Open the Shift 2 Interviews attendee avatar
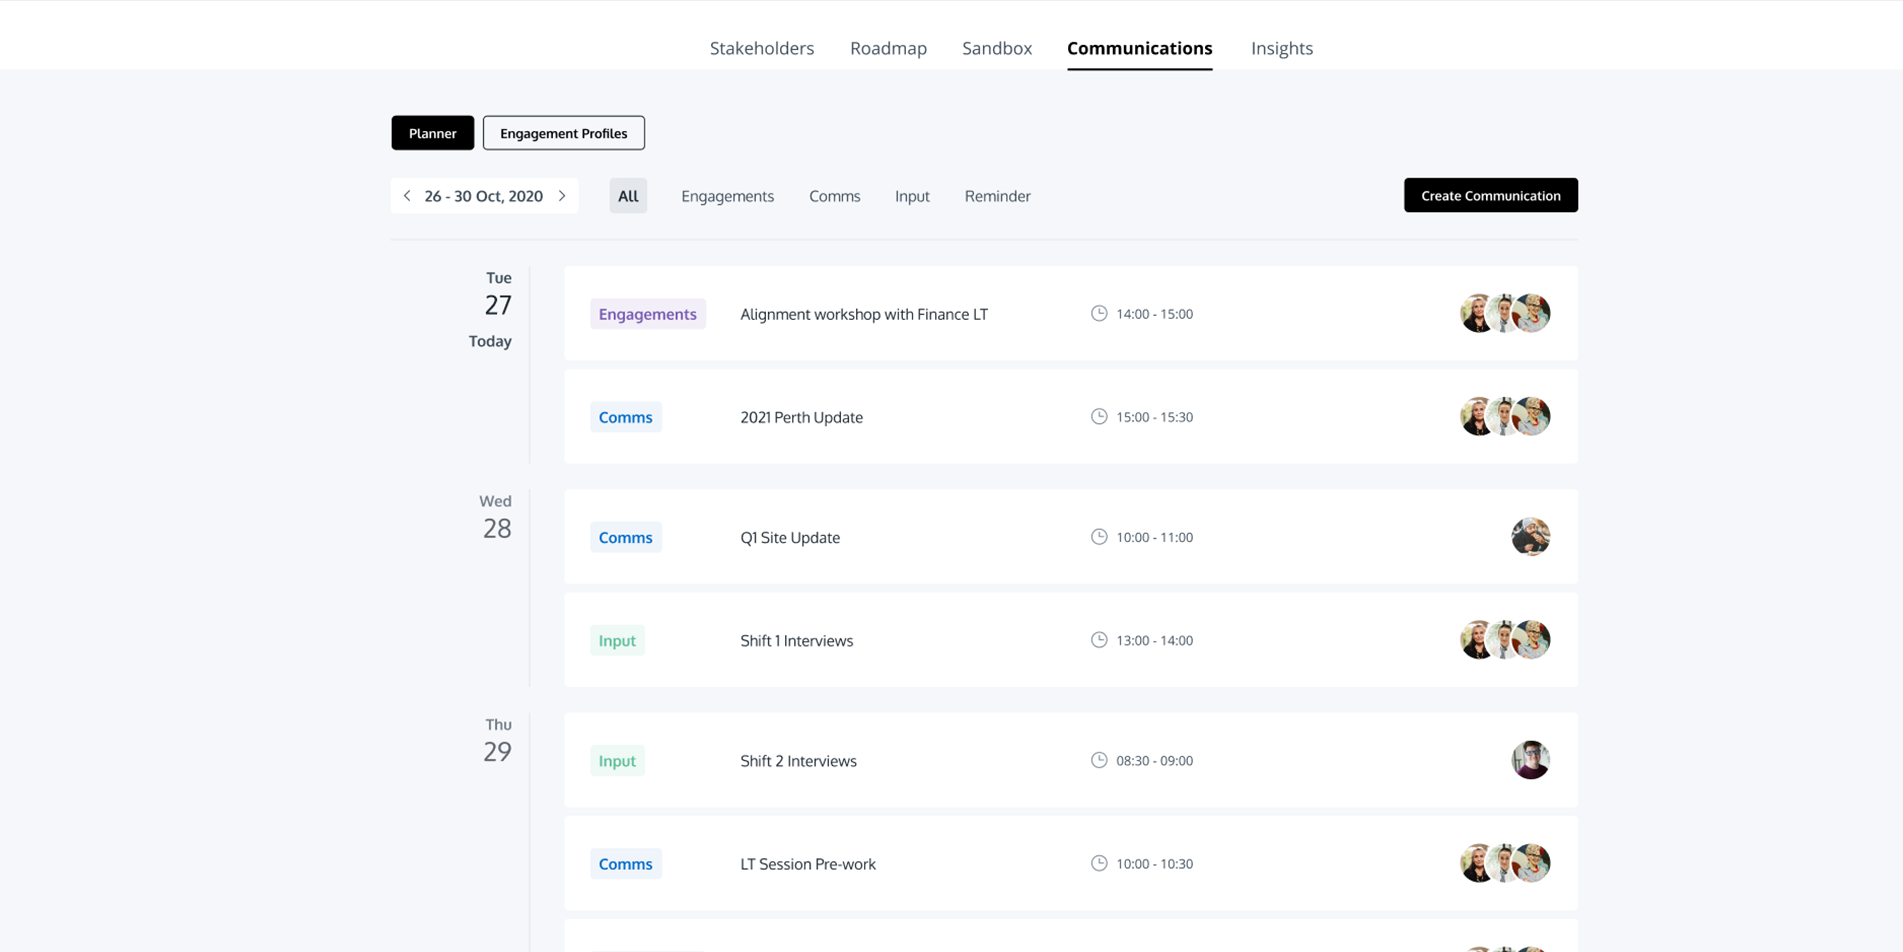The width and height of the screenshot is (1903, 952). pos(1529,759)
